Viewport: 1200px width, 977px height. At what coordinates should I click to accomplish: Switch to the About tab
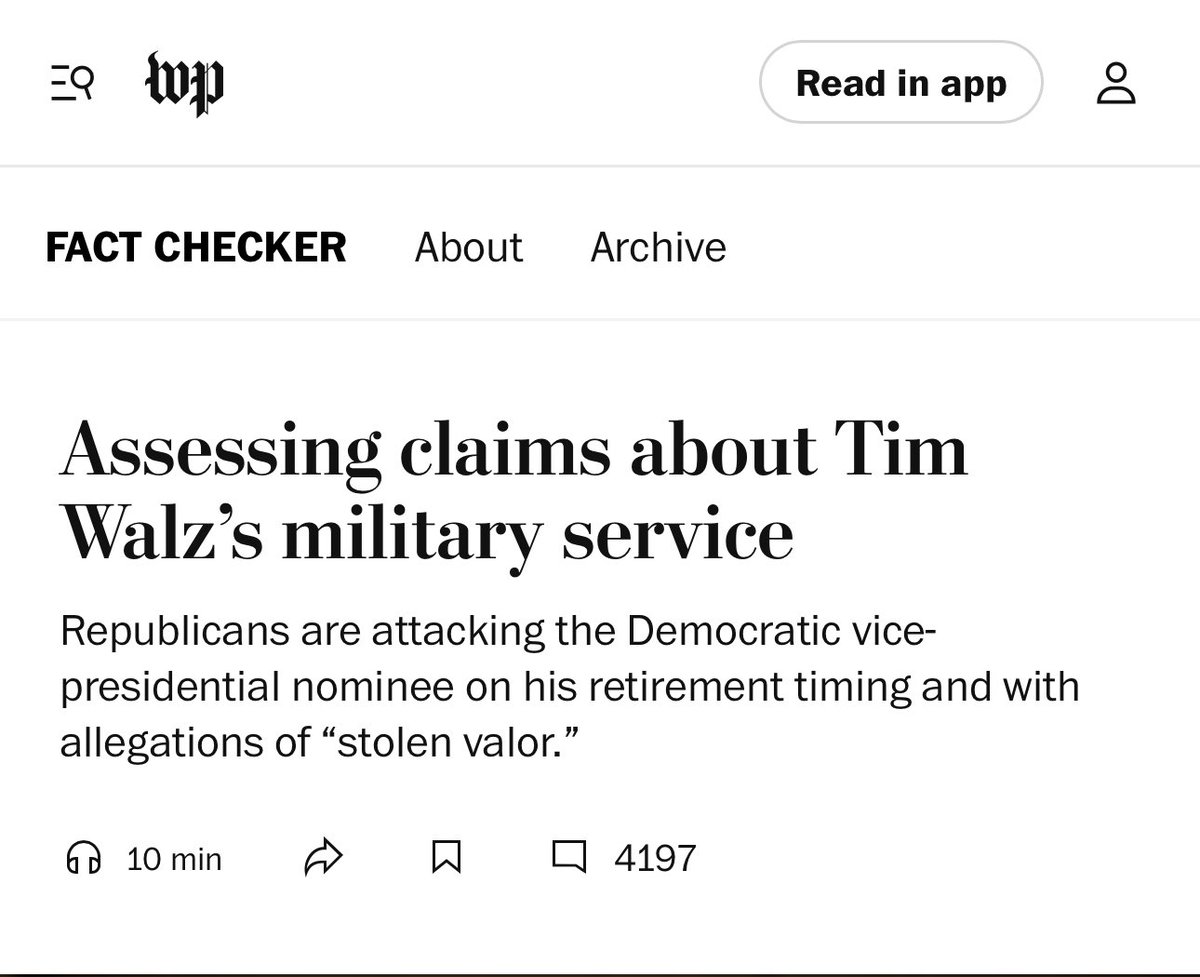pyautogui.click(x=468, y=247)
